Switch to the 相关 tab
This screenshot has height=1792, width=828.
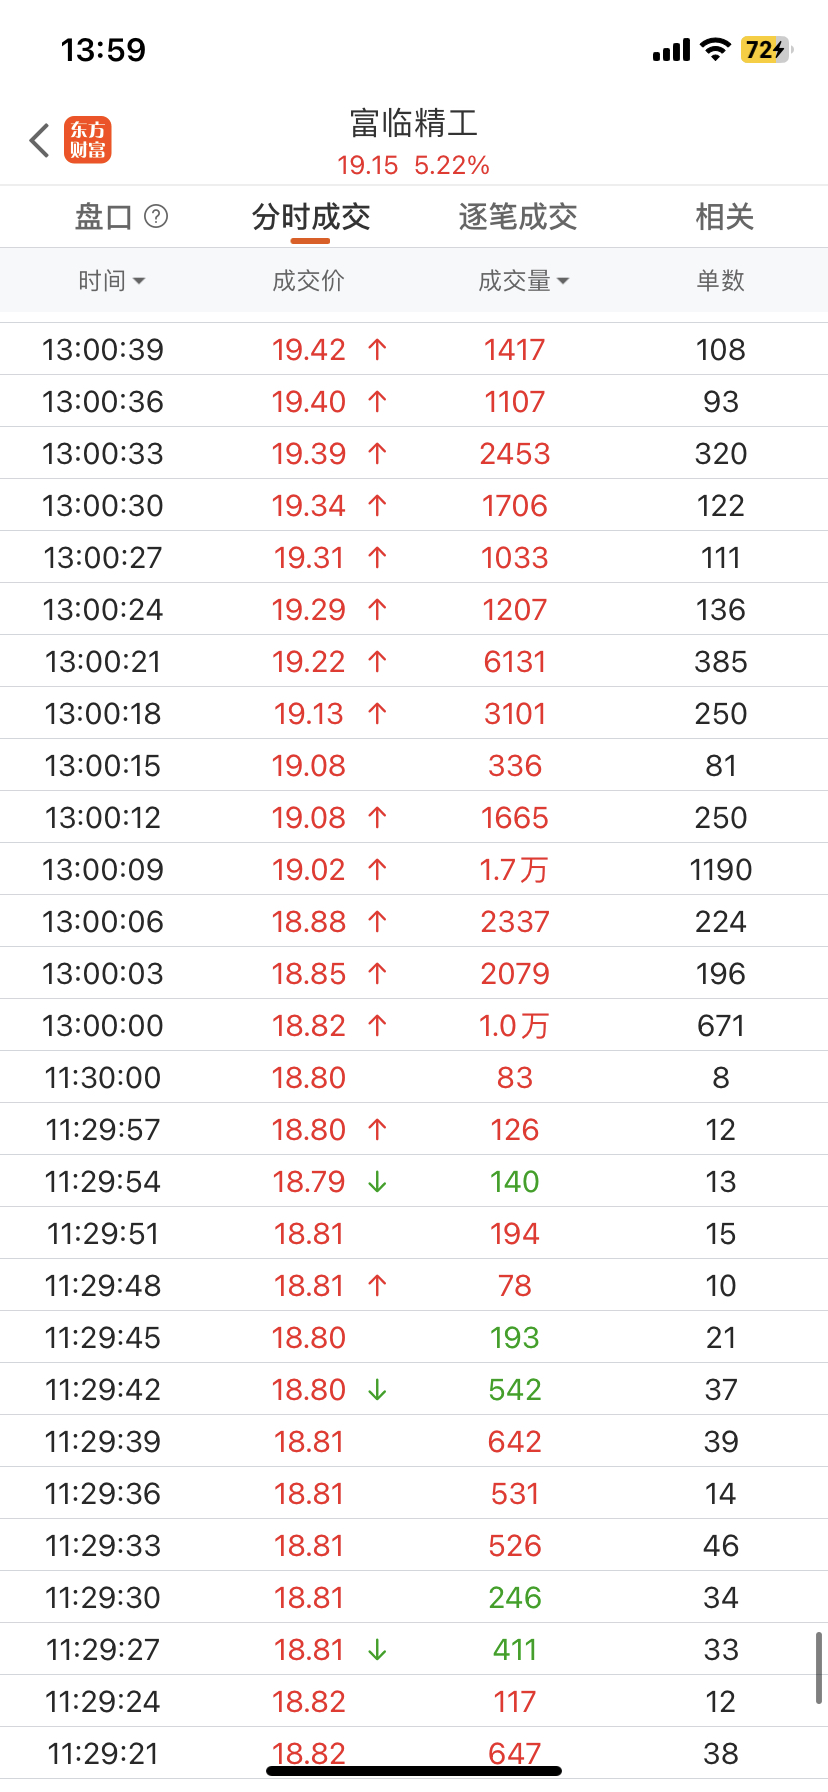[724, 217]
